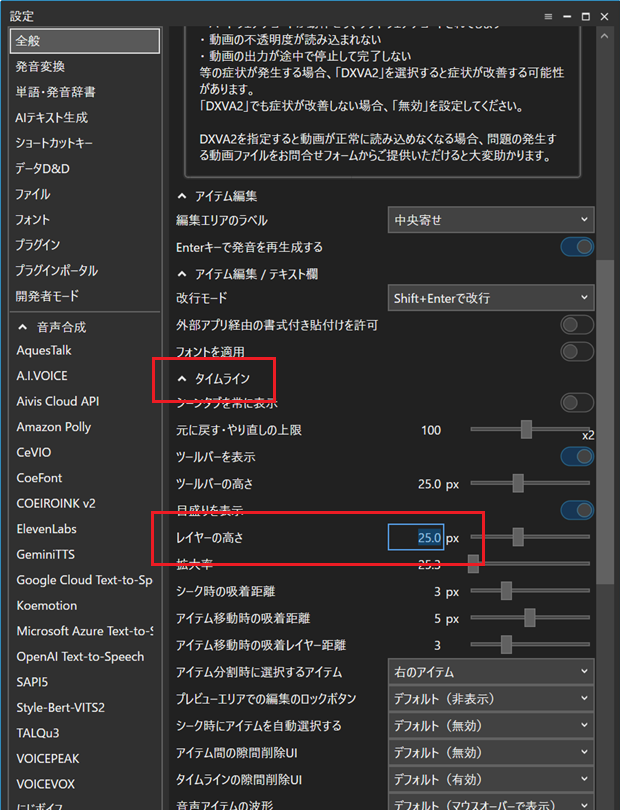Go to プラグインポータル in sidebar
This screenshot has height=810, width=620.
coord(57,271)
